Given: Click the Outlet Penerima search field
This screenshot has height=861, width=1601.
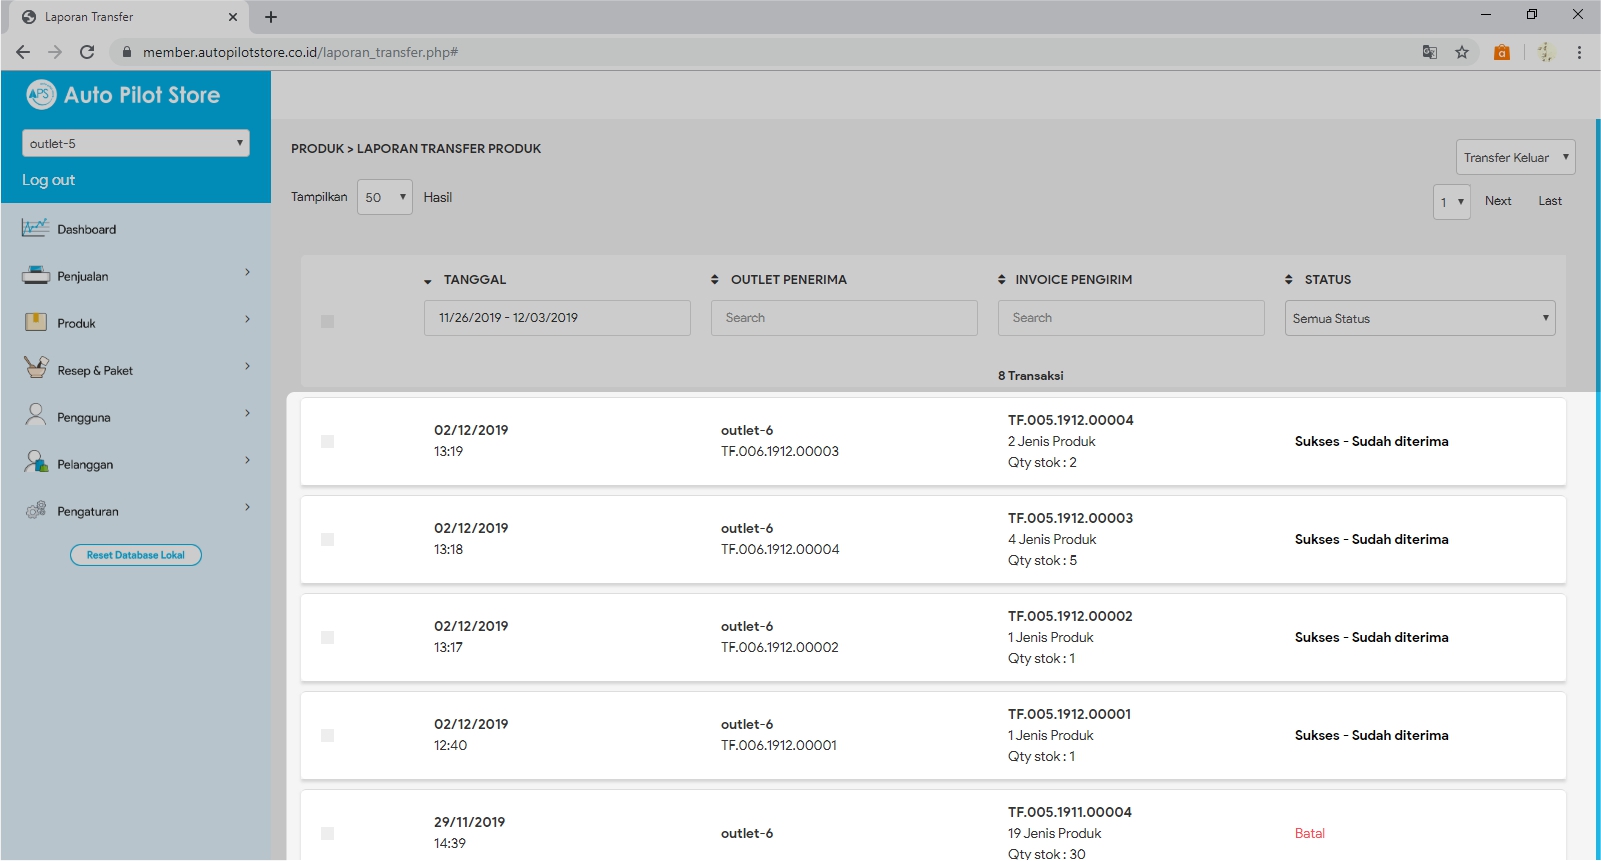Looking at the screenshot, I should pos(844,318).
